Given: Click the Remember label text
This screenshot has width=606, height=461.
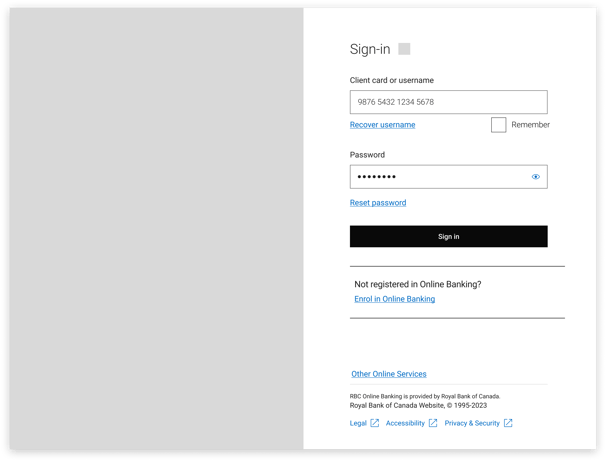Looking at the screenshot, I should pyautogui.click(x=530, y=125).
